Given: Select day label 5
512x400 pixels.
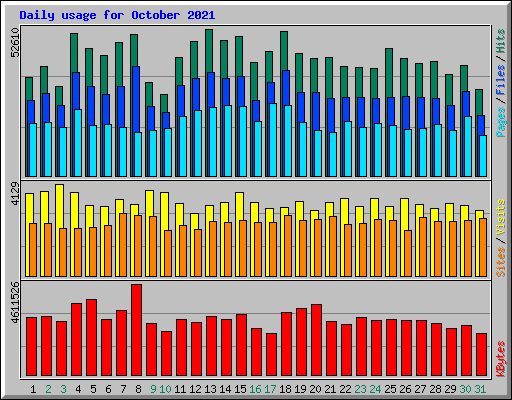Looking at the screenshot, I should pos(93,389).
